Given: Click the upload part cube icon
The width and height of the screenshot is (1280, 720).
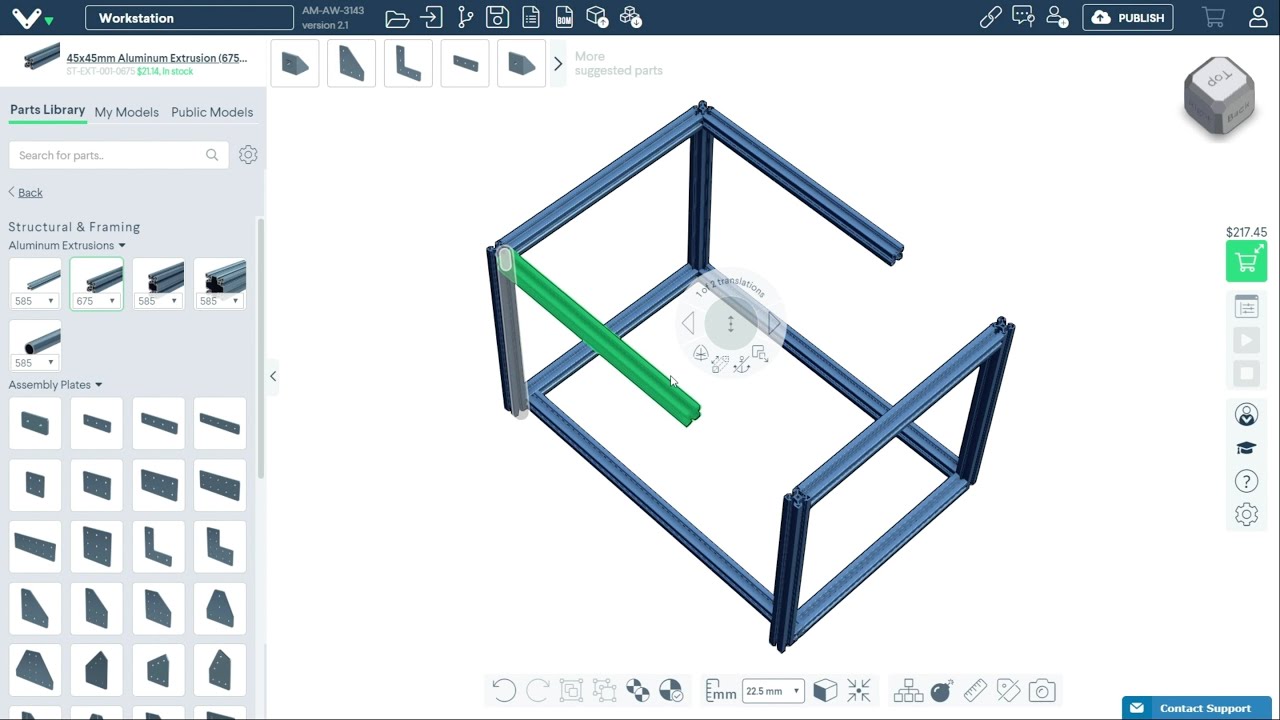Looking at the screenshot, I should pyautogui.click(x=597, y=18).
